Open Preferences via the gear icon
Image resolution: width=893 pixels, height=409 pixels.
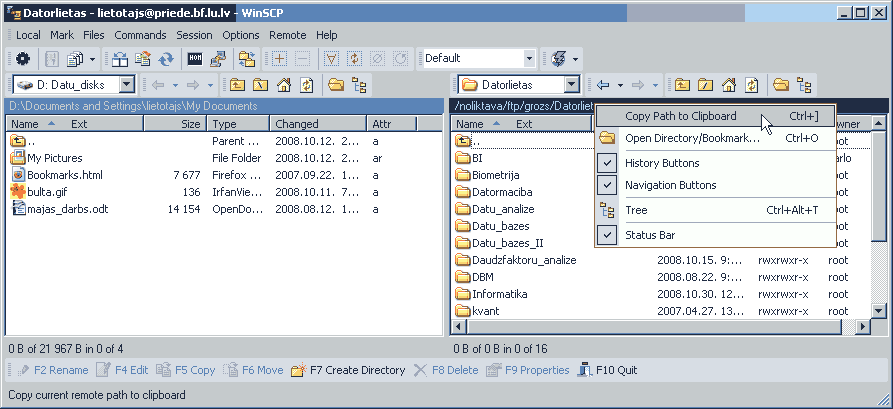(23, 58)
